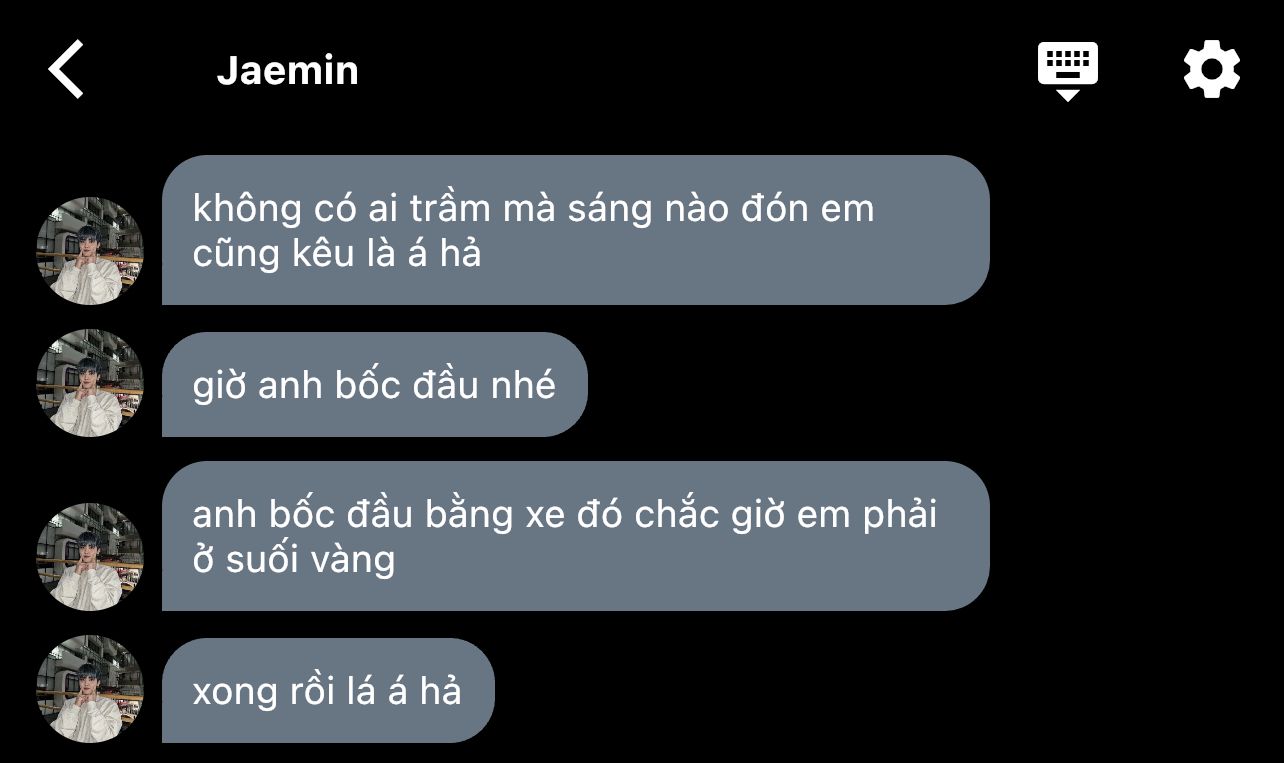Select the message 'xong rồi lá á hả'
Viewport: 1284px width, 763px height.
(328, 690)
